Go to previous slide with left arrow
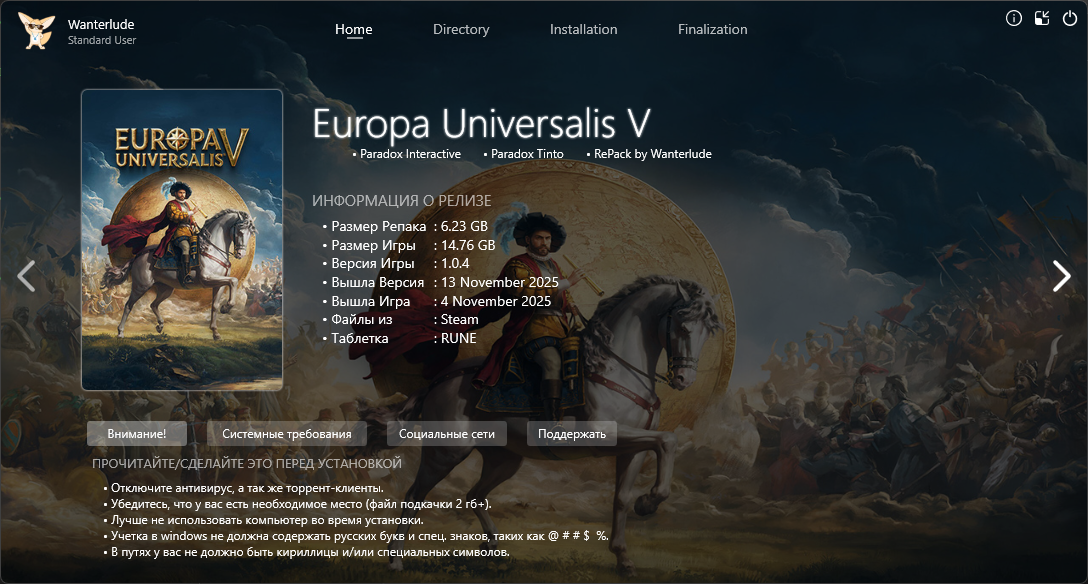This screenshot has height=584, width=1088. coord(27,276)
